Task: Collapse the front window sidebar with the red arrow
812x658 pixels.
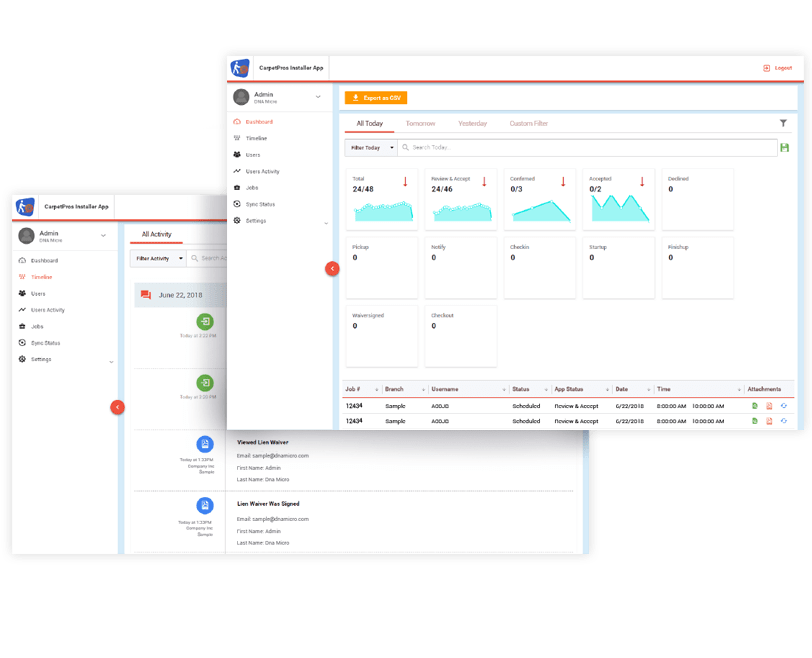Action: pyautogui.click(x=332, y=269)
